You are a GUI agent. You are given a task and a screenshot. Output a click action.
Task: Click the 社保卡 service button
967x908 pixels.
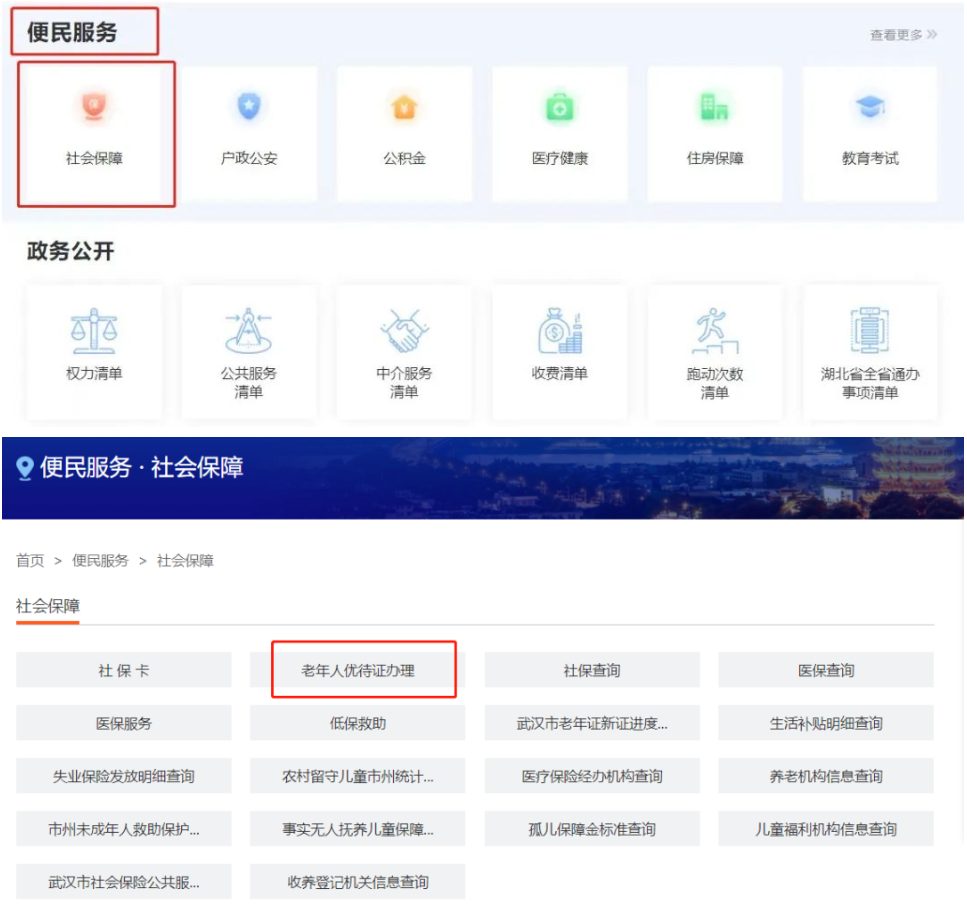(124, 670)
